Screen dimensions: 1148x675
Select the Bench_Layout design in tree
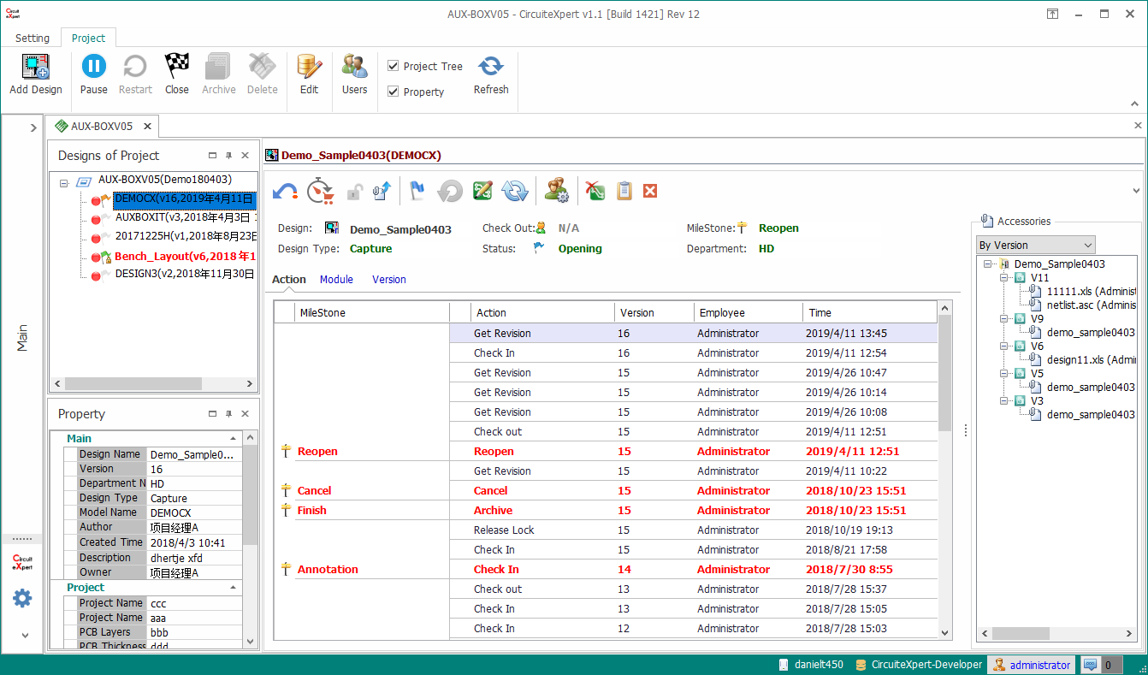[x=184, y=256]
